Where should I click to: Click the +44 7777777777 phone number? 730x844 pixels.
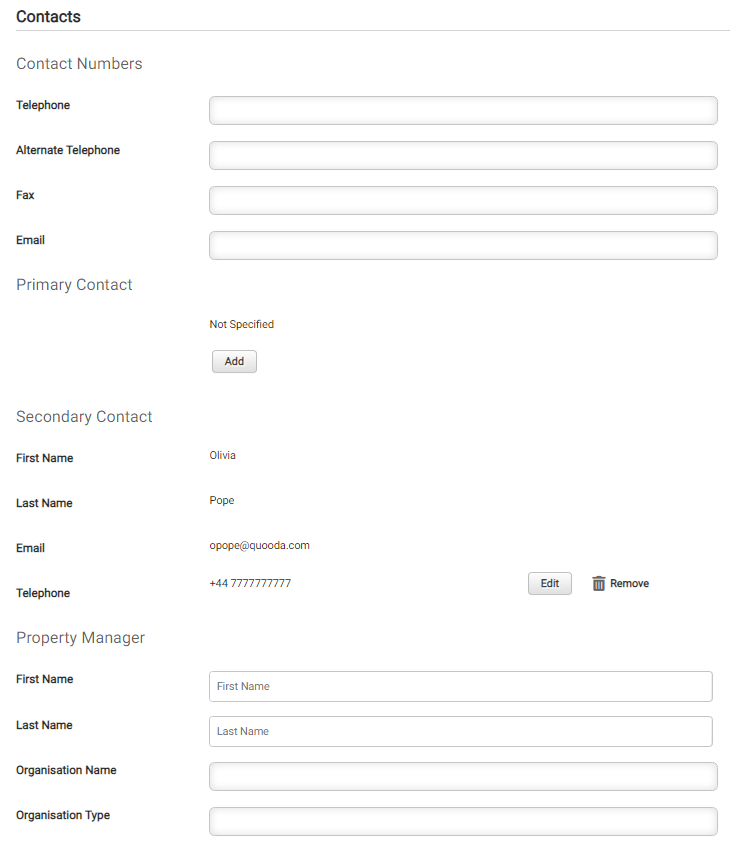pyautogui.click(x=250, y=583)
